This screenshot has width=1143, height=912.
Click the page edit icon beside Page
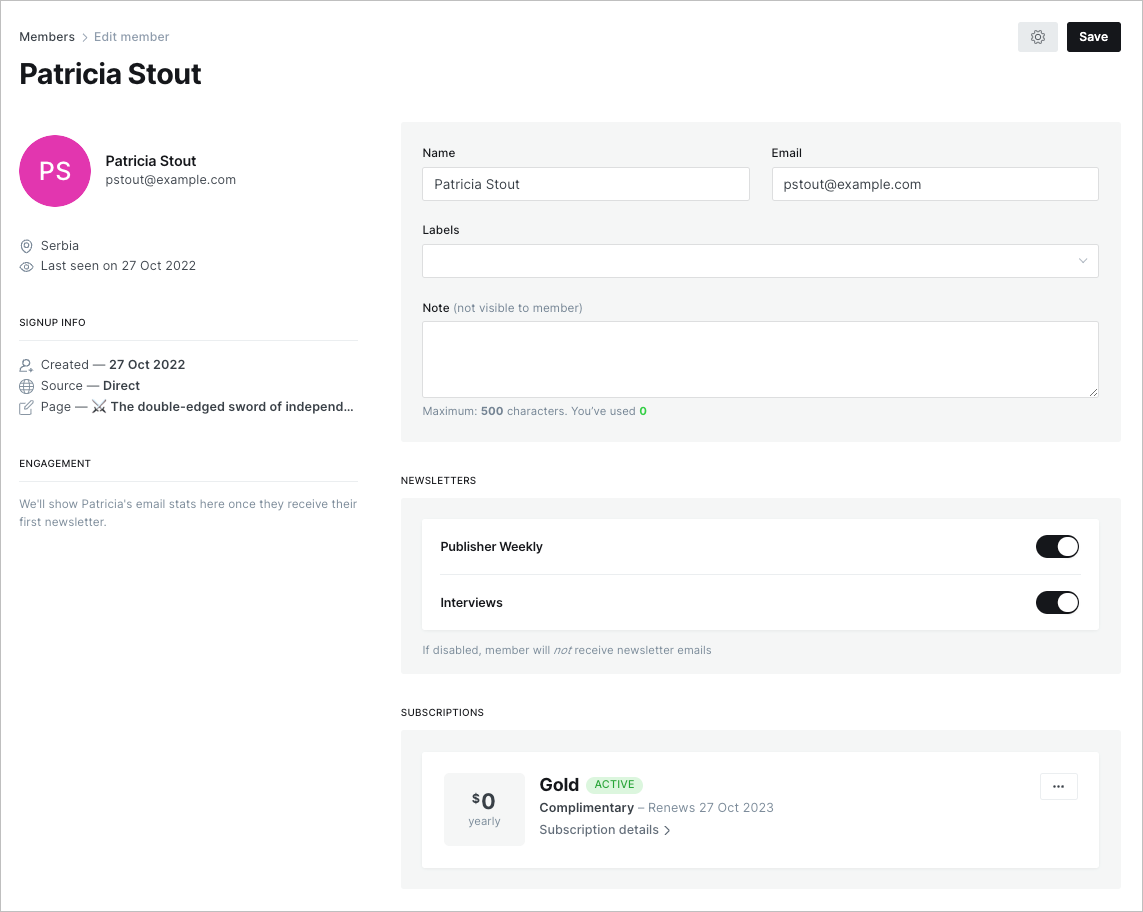[x=27, y=407]
